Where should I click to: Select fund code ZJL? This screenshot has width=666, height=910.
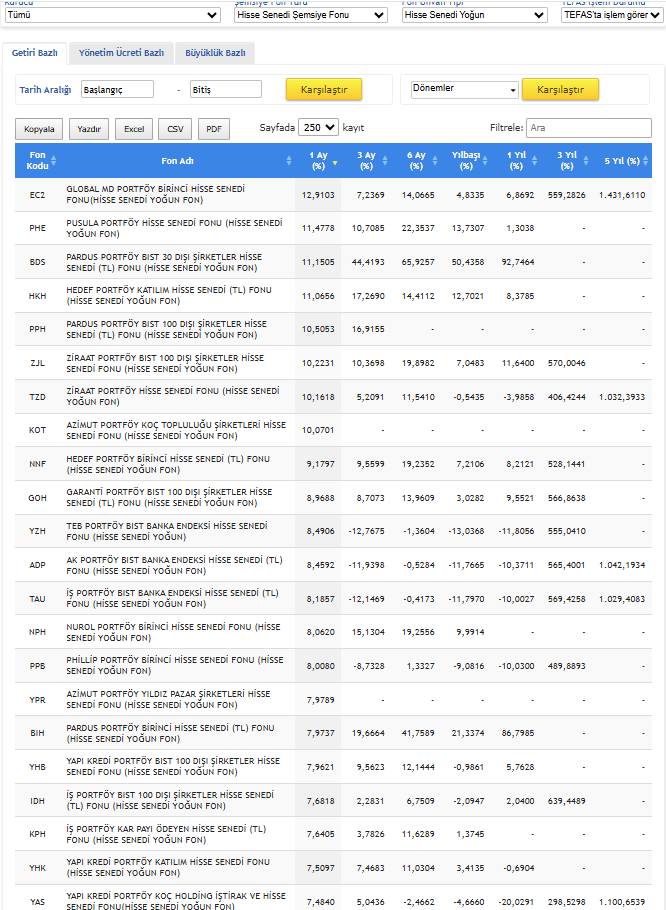37,363
